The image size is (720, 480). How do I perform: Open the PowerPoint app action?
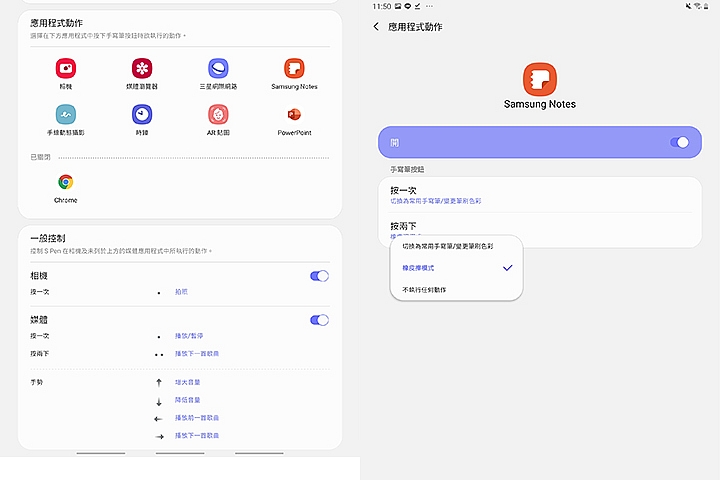(294, 114)
